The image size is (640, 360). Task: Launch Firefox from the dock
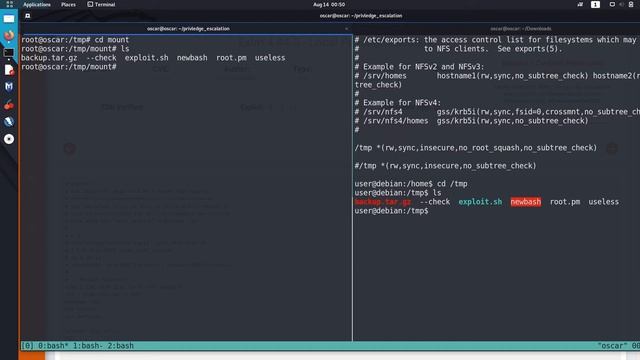[9, 35]
